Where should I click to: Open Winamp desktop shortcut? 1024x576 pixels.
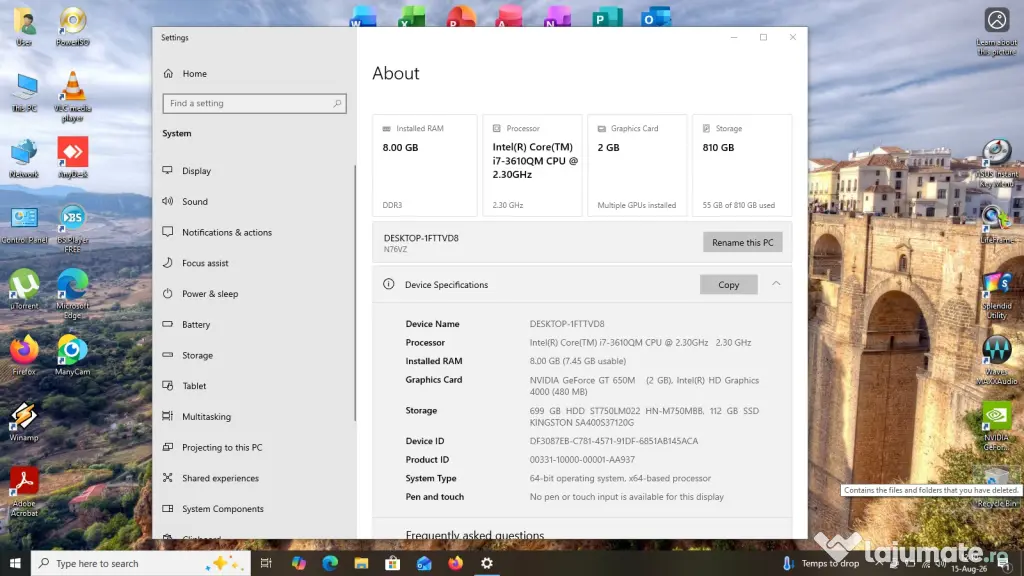click(24, 422)
